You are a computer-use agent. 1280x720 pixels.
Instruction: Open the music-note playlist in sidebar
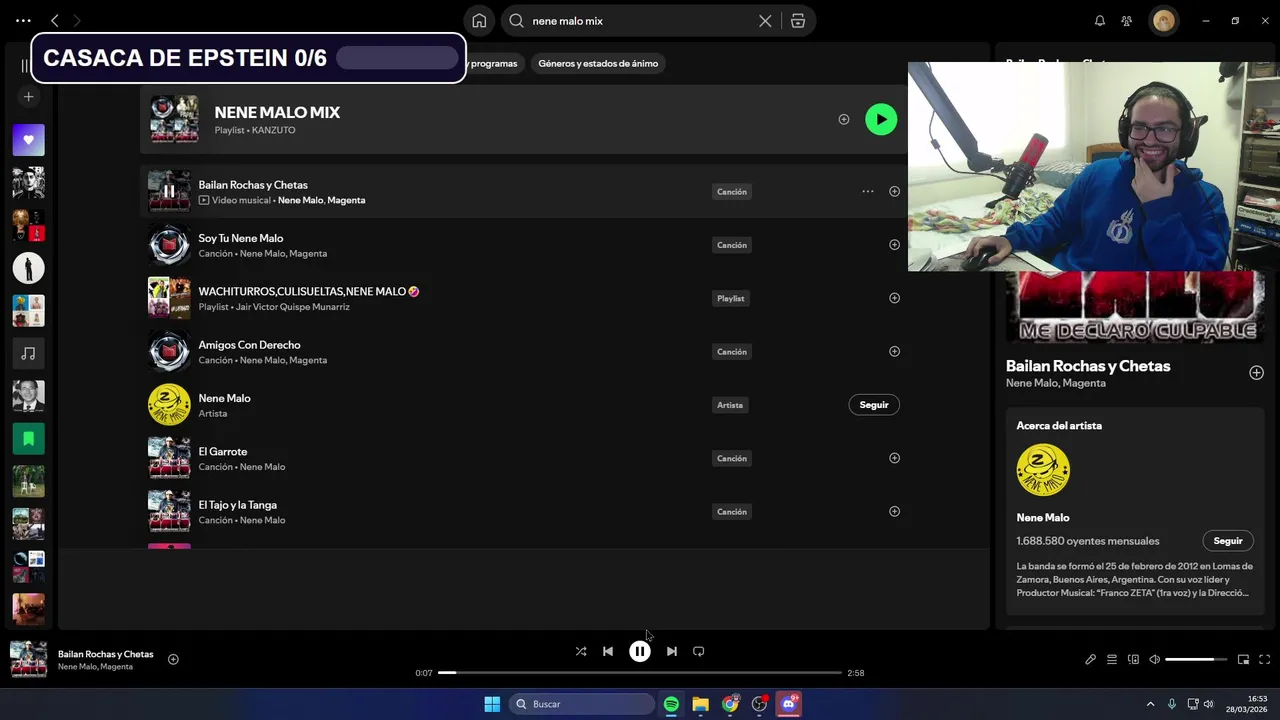click(28, 353)
